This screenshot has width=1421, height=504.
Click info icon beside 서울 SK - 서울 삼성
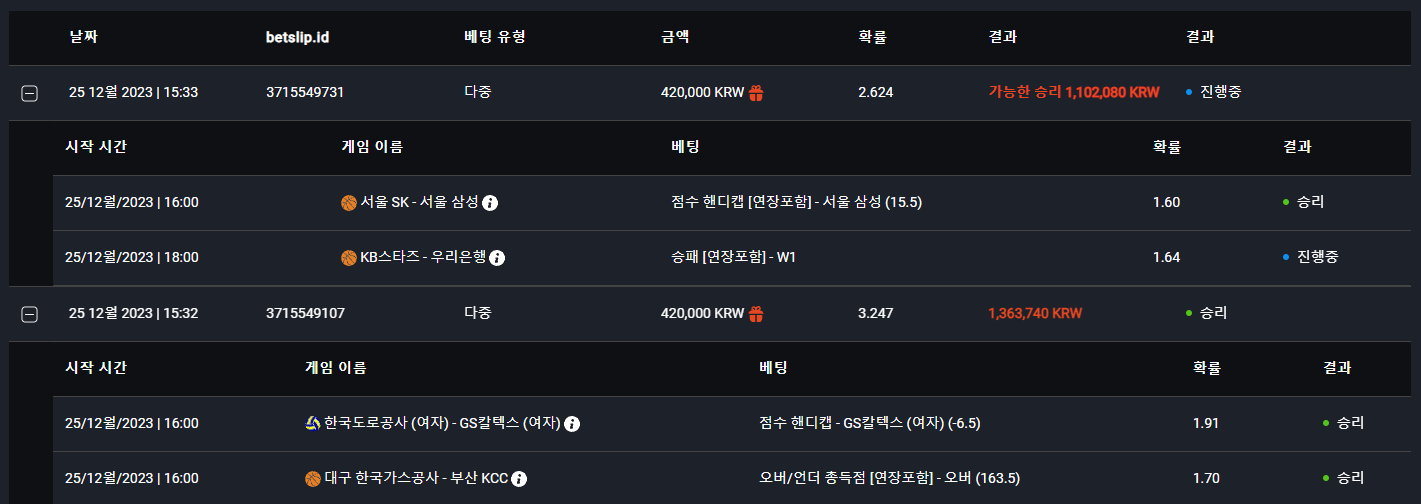coord(490,203)
